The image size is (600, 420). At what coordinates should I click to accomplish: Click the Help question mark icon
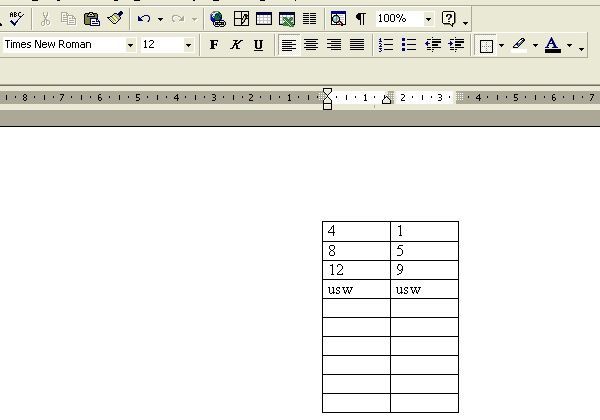point(448,18)
